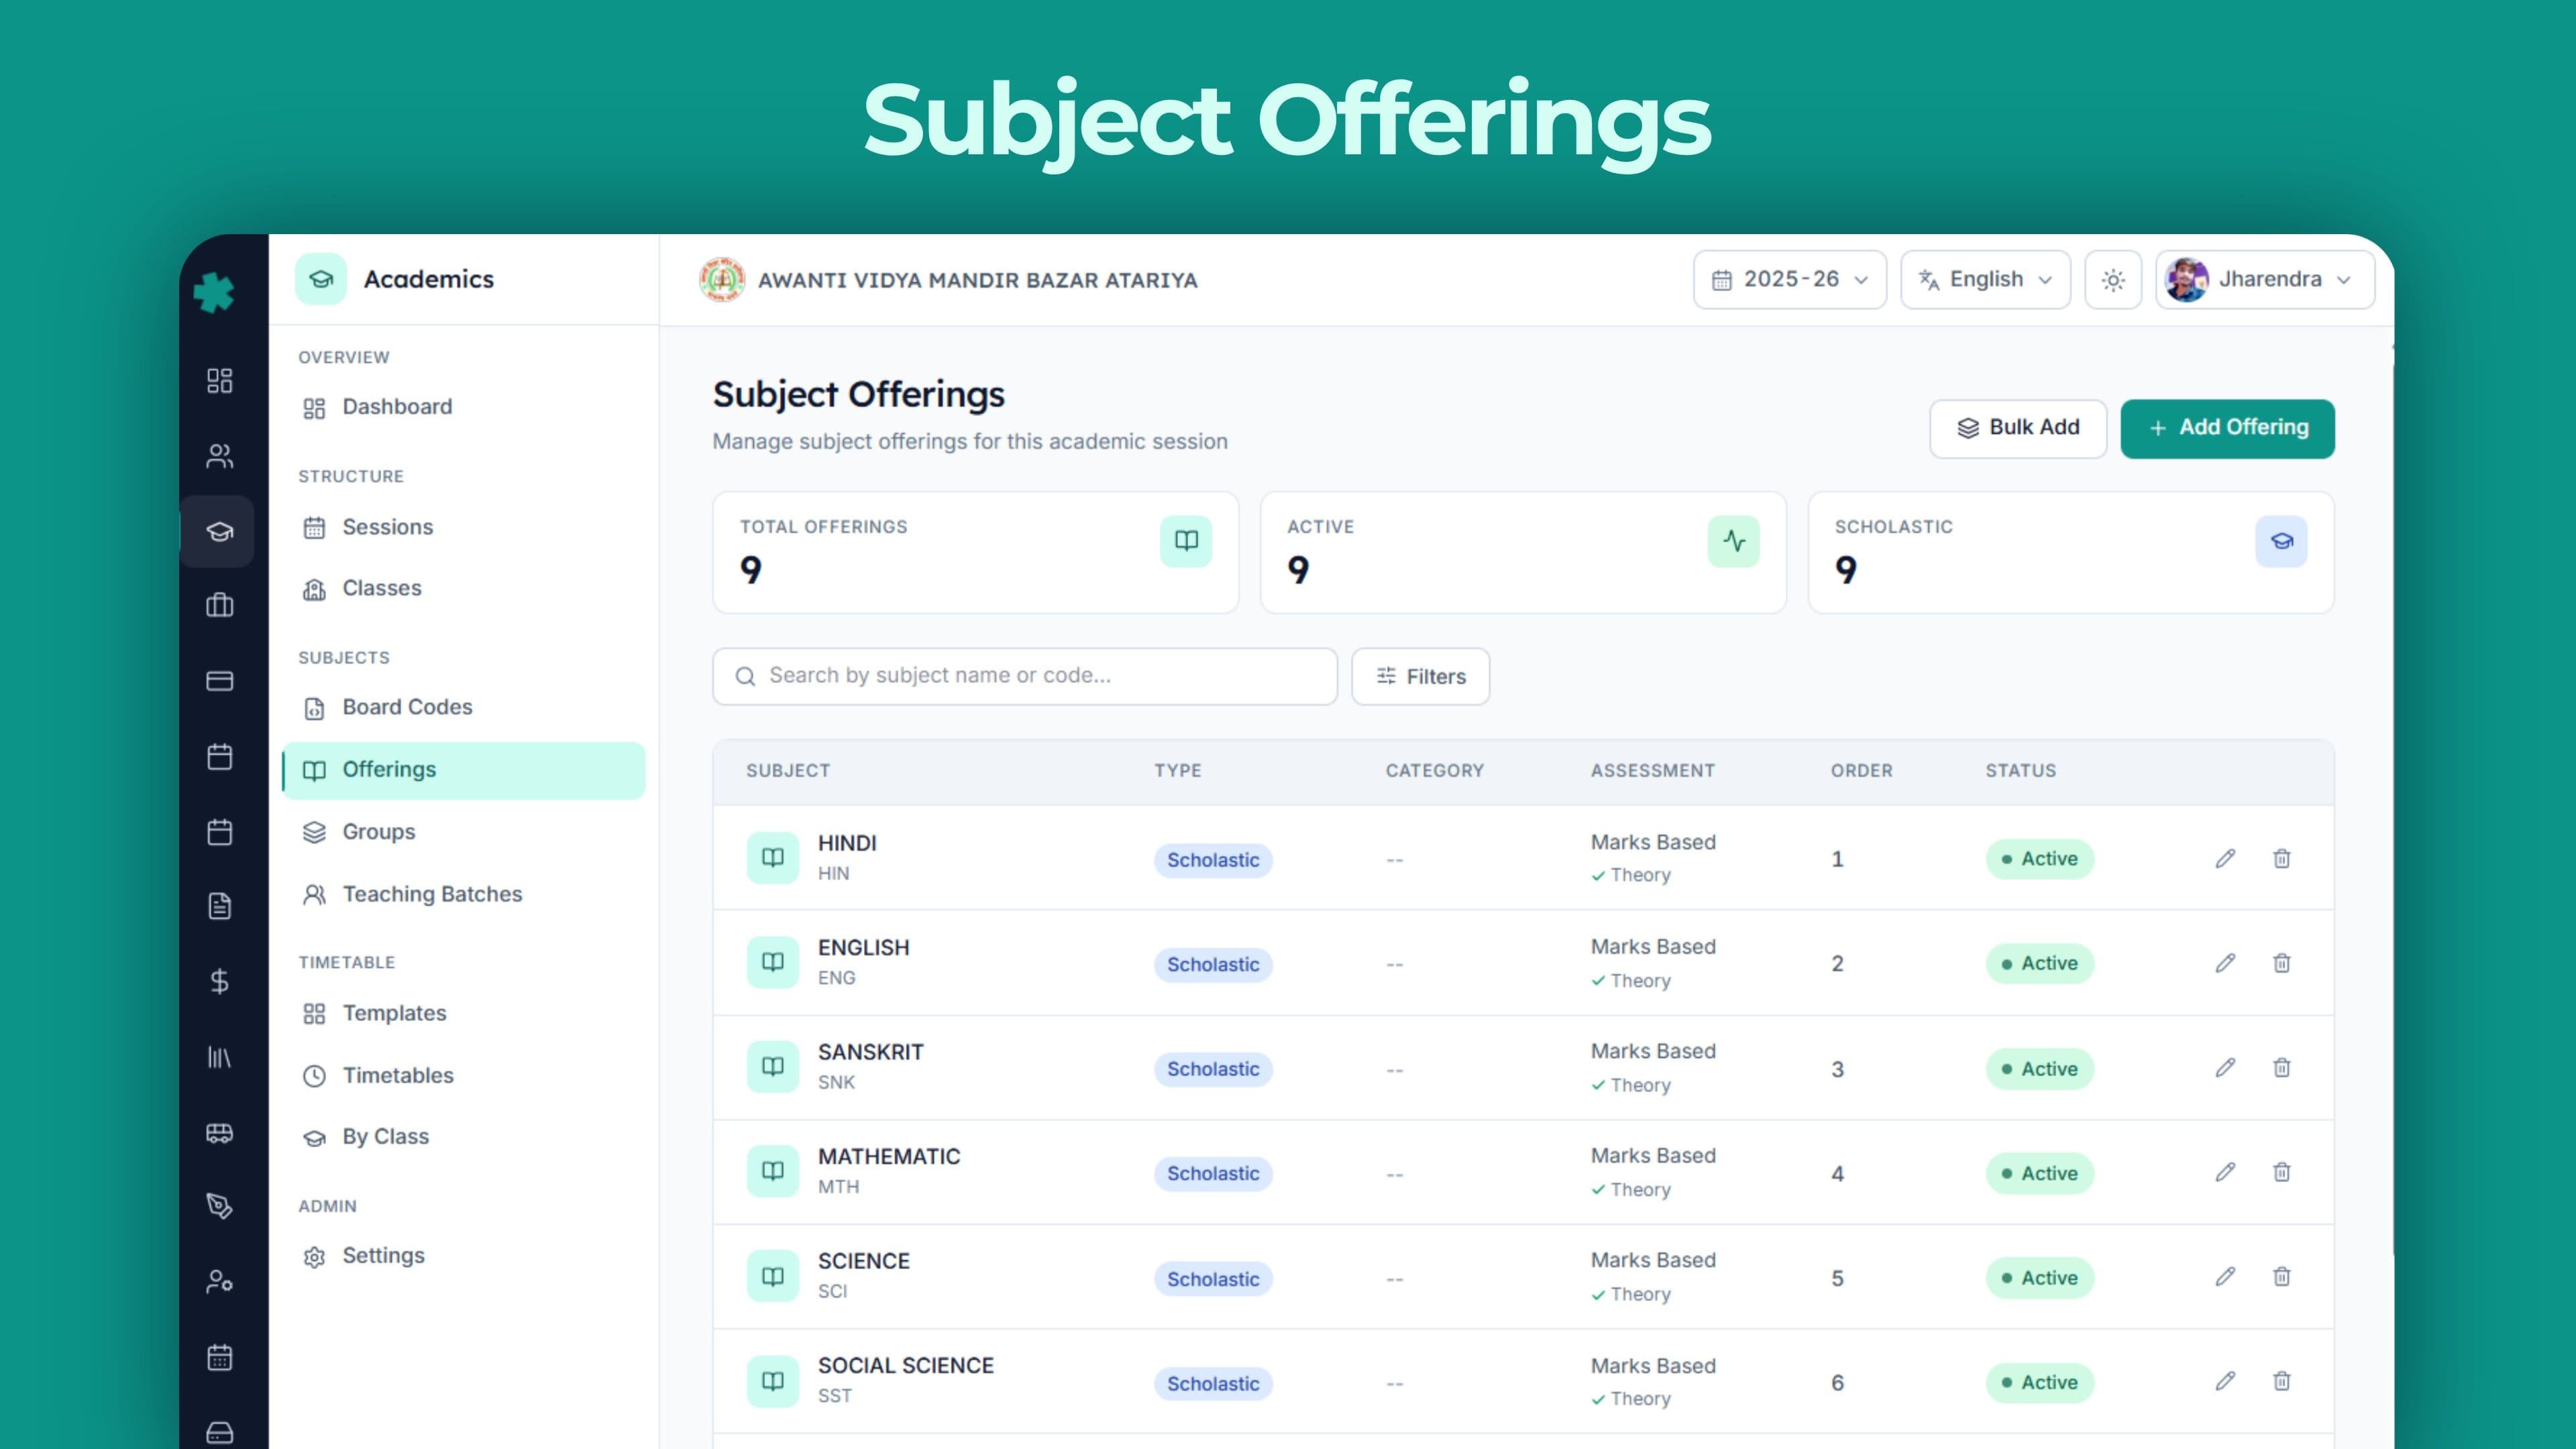Image resolution: width=2576 pixels, height=1449 pixels.
Task: Open Settings under Admin
Action: coord(463,1256)
